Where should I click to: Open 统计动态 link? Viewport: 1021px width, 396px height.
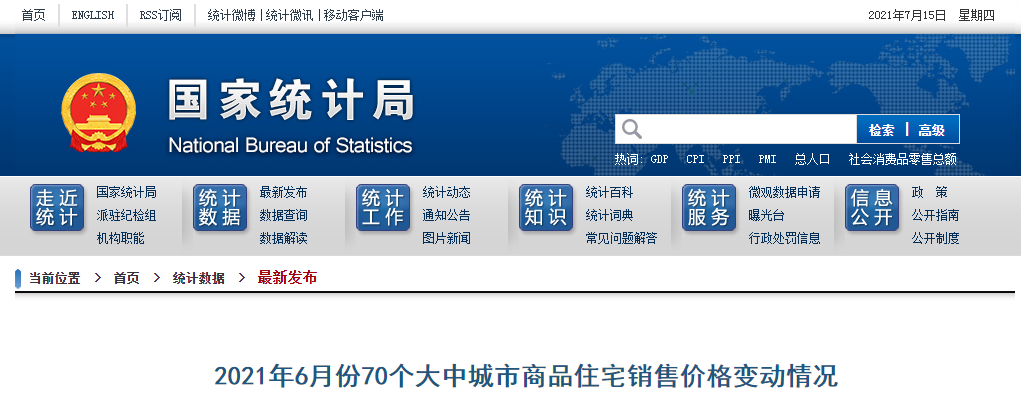click(x=446, y=193)
